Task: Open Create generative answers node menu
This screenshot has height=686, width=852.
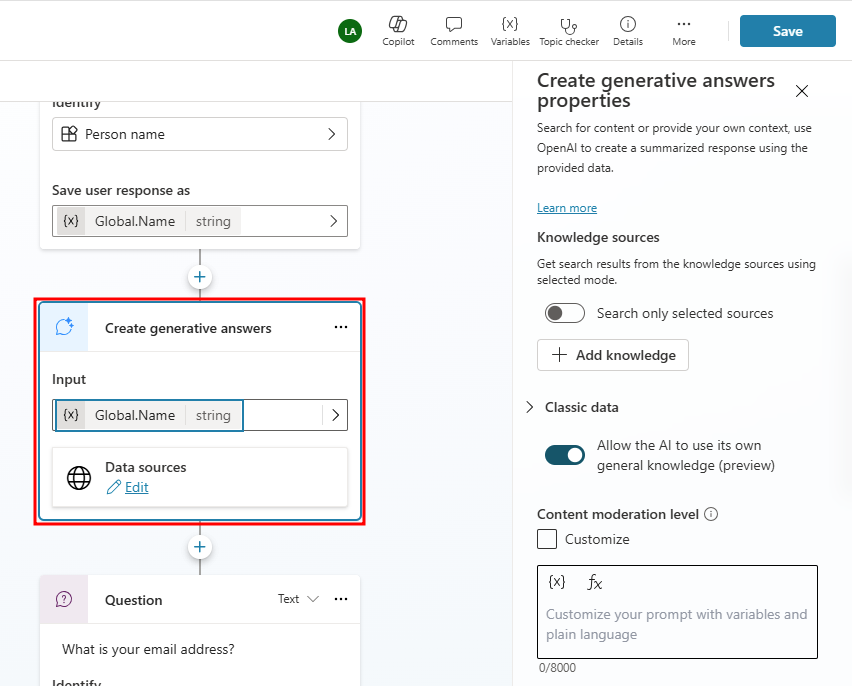Action: coord(341,327)
